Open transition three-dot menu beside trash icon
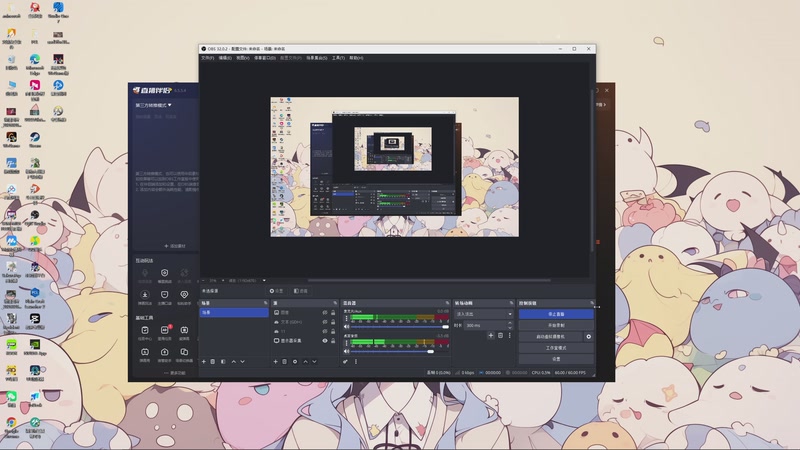The width and height of the screenshot is (800, 450). (509, 336)
